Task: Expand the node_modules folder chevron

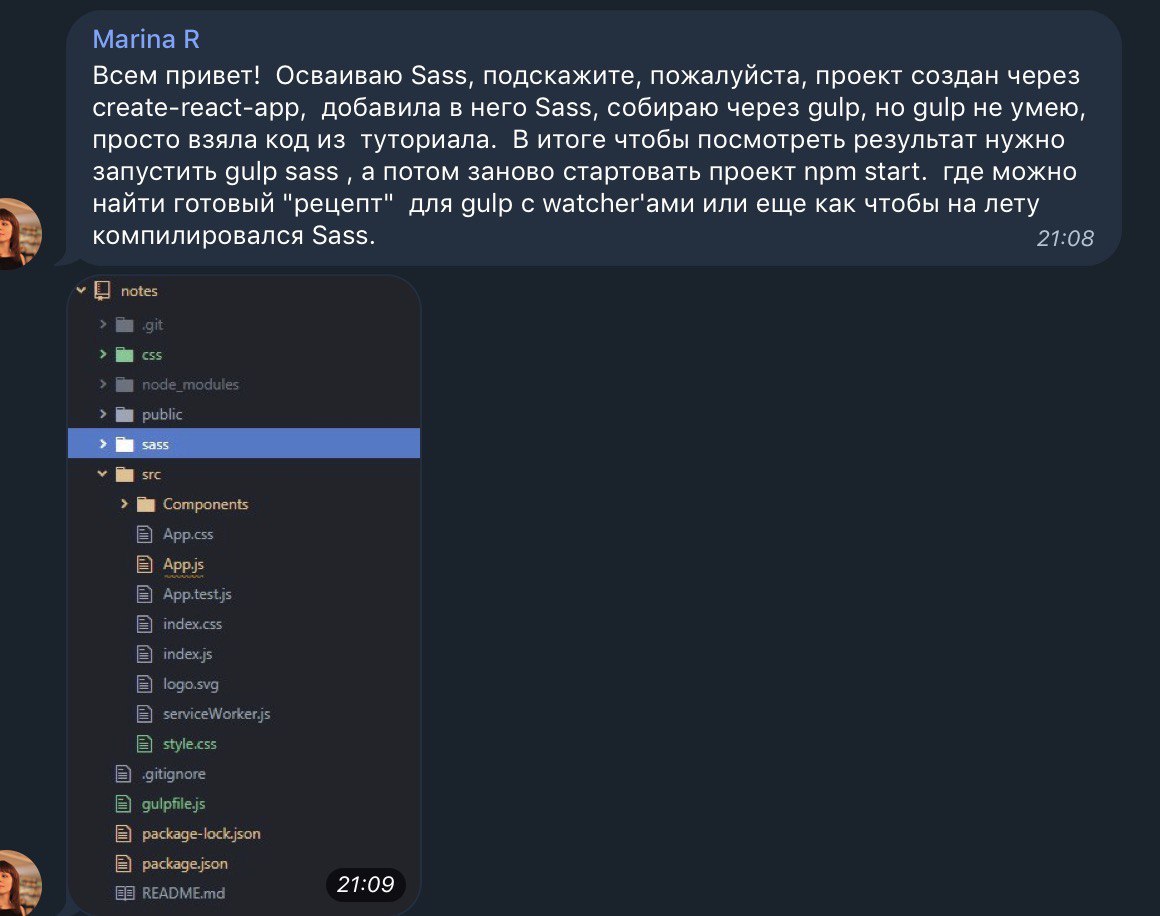Action: (103, 384)
